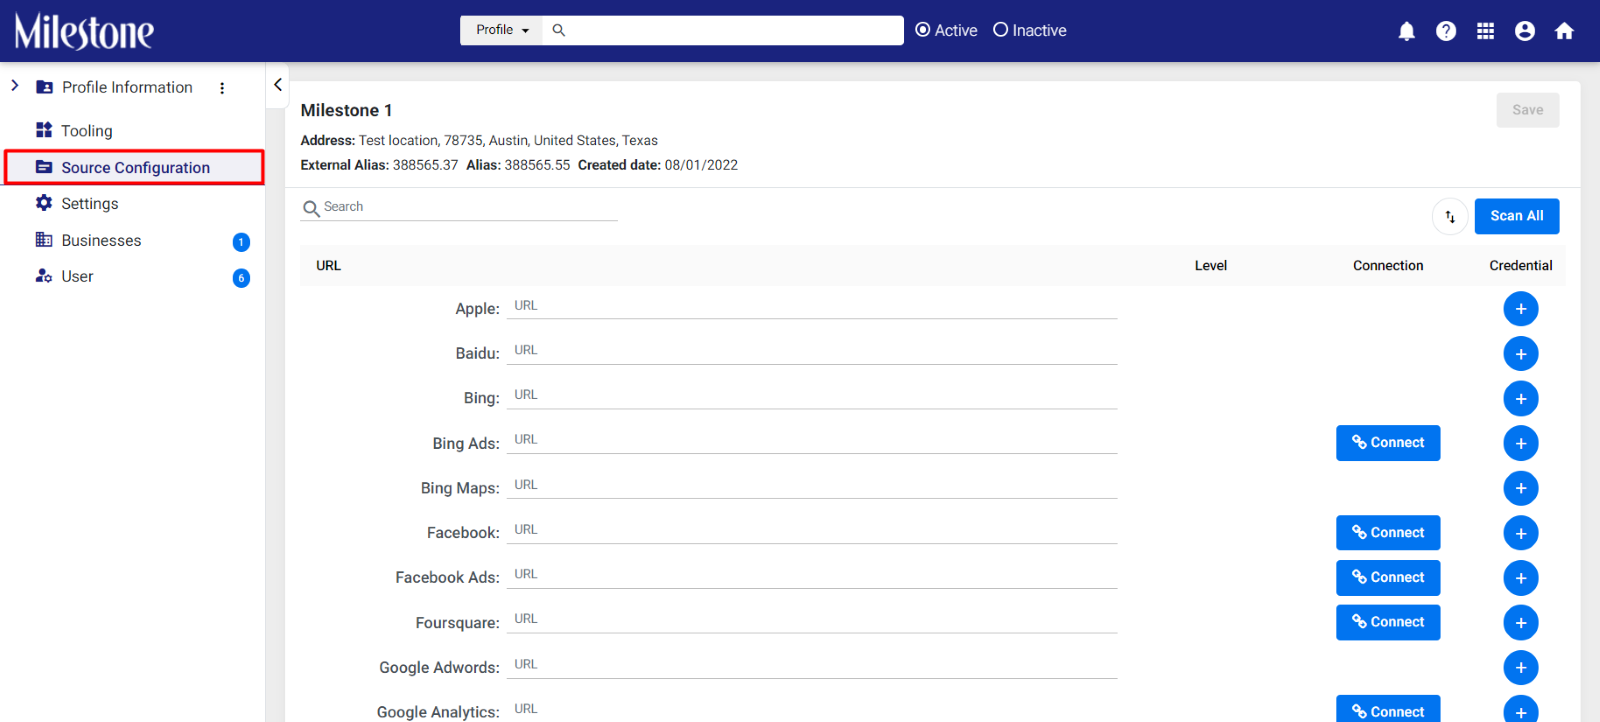Open Profile Information three-dot menu
The image size is (1600, 722).
pyautogui.click(x=222, y=88)
